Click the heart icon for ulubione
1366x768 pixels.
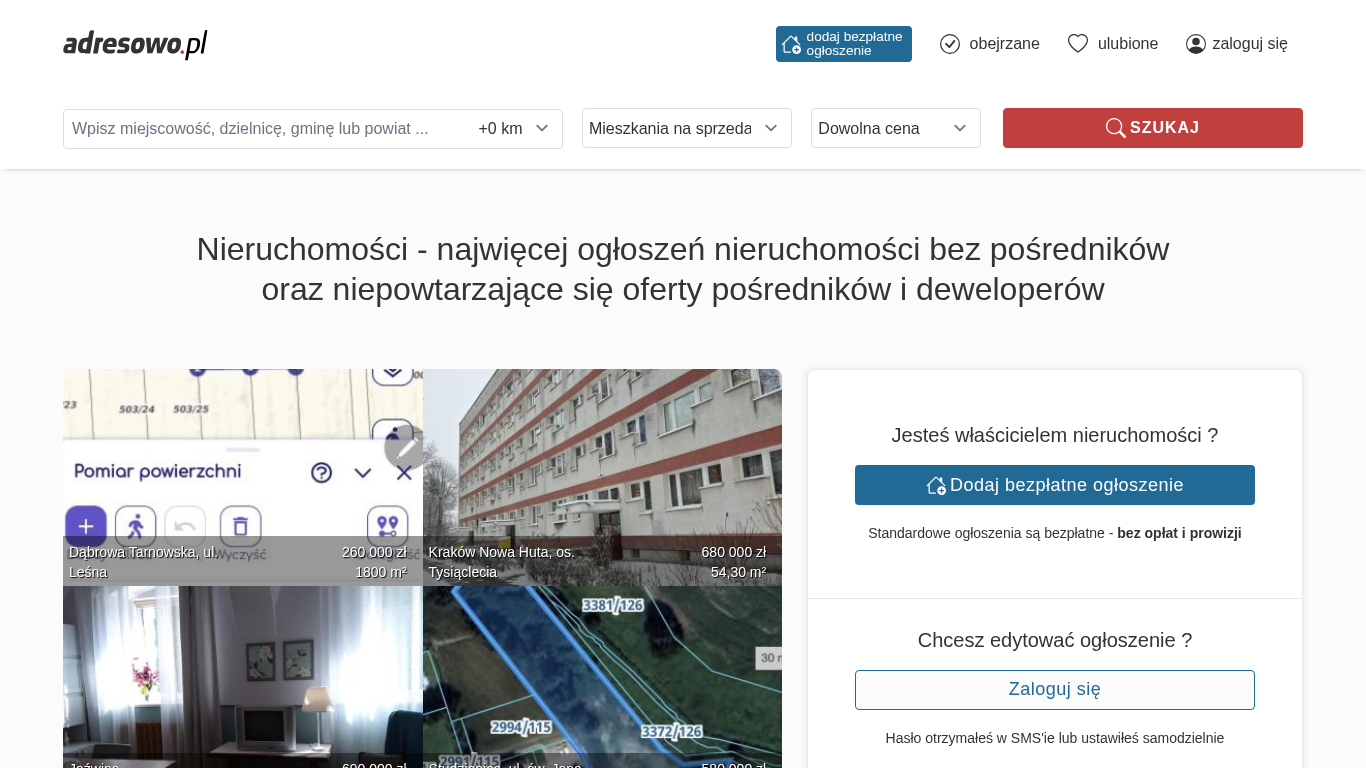(x=1077, y=44)
